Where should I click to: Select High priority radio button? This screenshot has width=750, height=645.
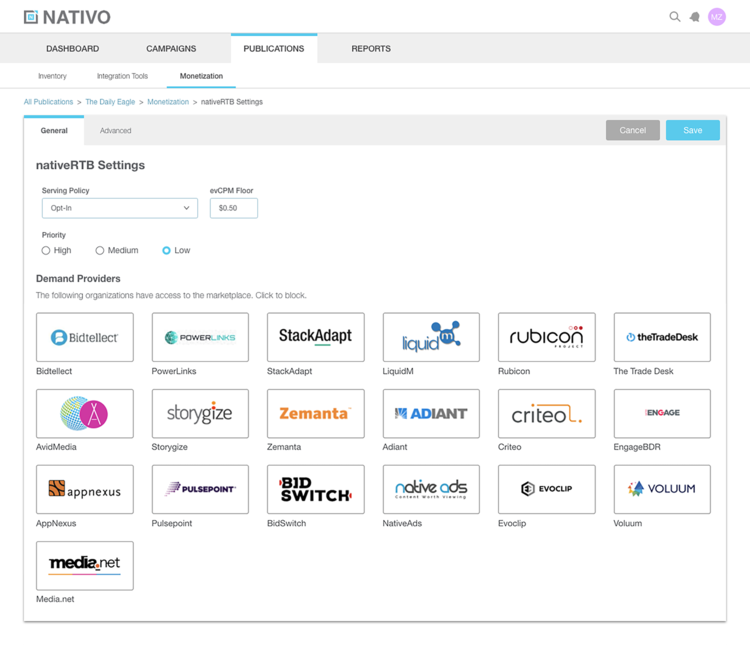coord(46,250)
